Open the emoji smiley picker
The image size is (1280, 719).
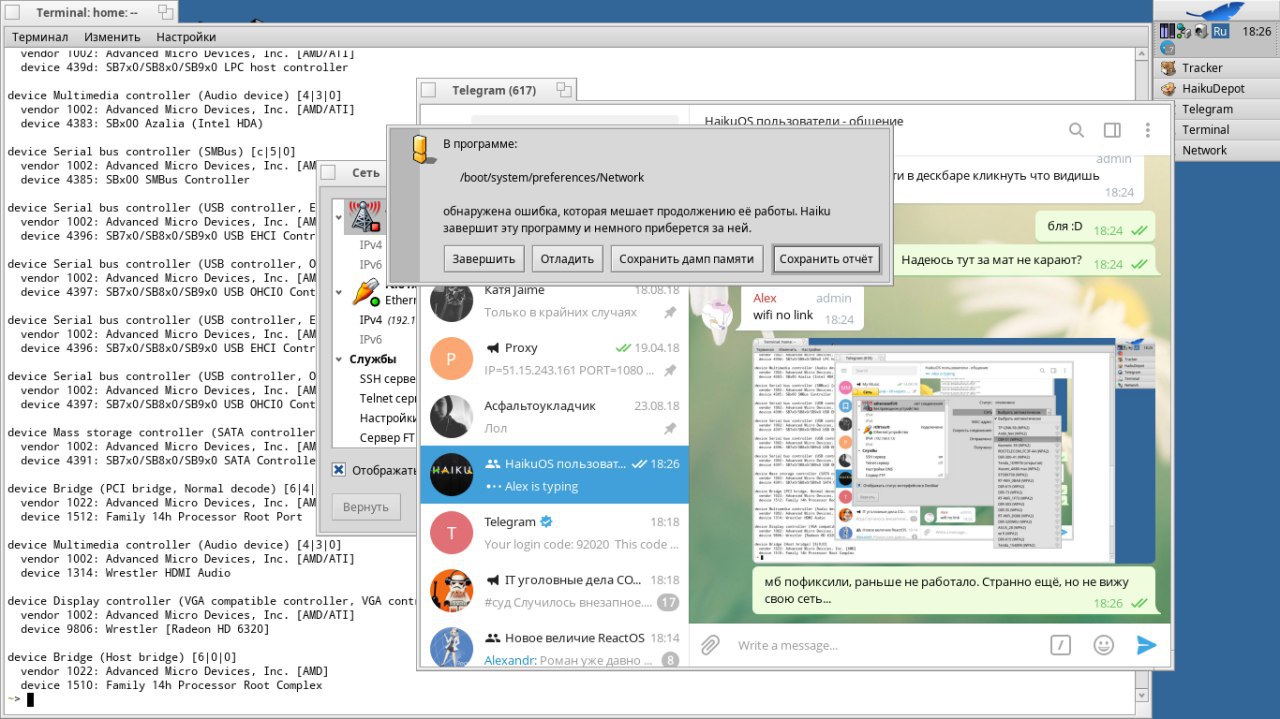tap(1104, 645)
